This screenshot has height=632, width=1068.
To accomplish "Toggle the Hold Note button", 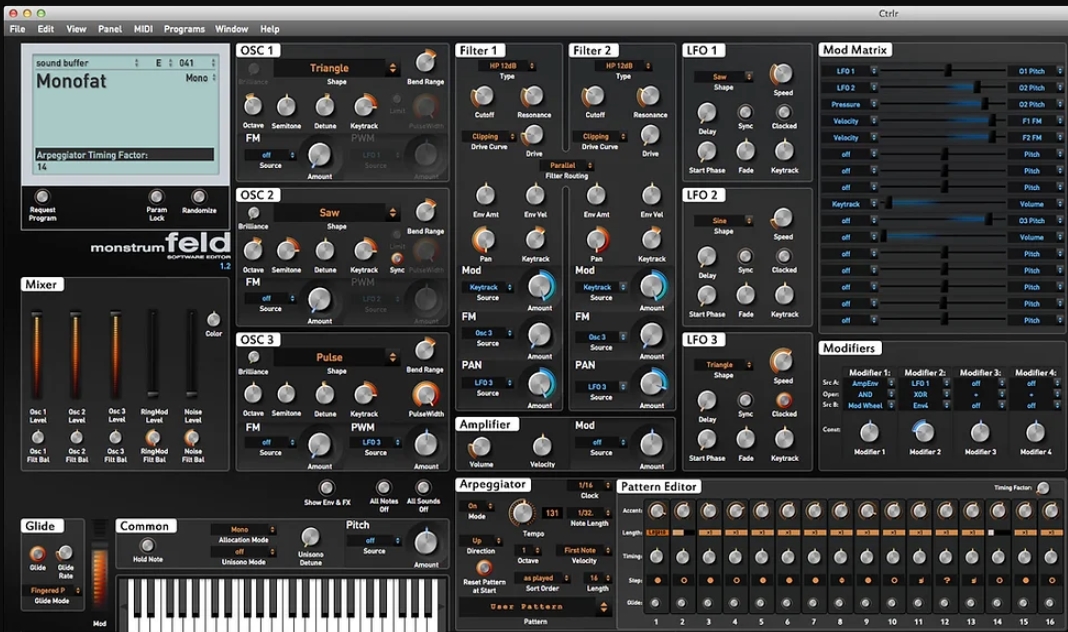I will [147, 545].
